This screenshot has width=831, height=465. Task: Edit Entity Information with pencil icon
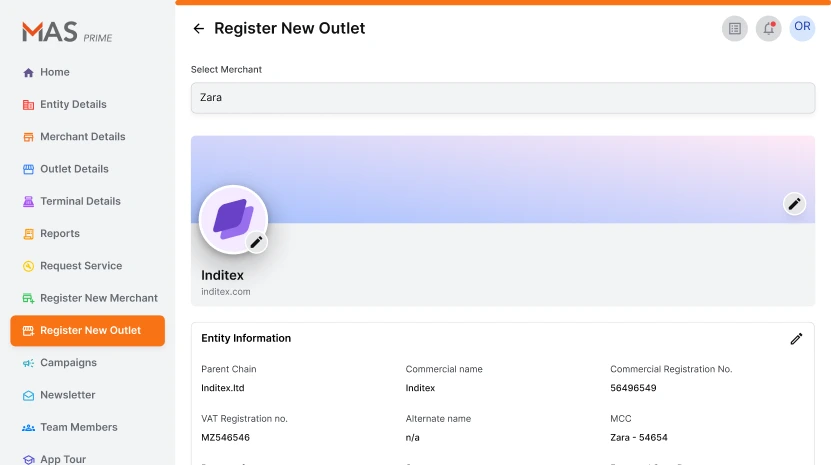(796, 339)
